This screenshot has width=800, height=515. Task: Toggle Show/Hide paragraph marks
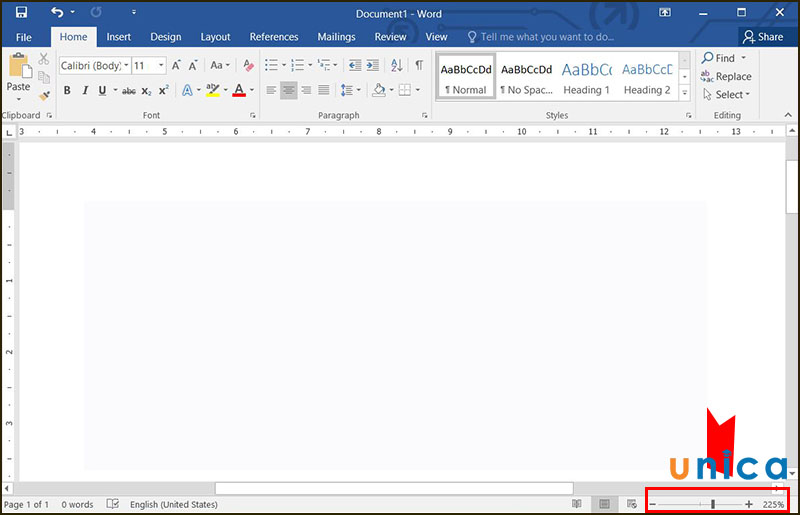419,65
